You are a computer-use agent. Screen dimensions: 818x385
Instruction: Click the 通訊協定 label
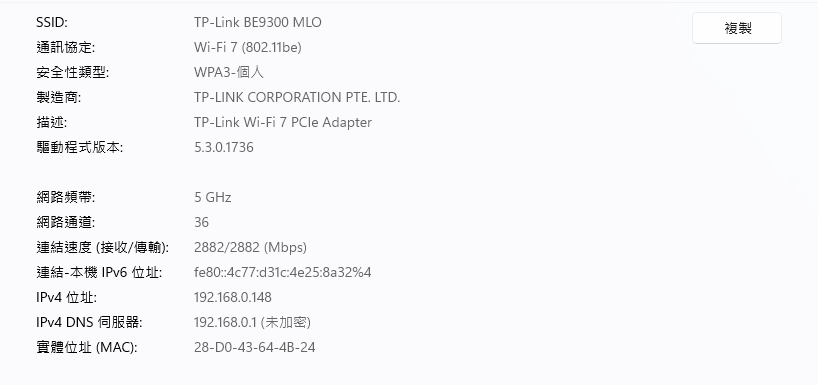pos(66,47)
